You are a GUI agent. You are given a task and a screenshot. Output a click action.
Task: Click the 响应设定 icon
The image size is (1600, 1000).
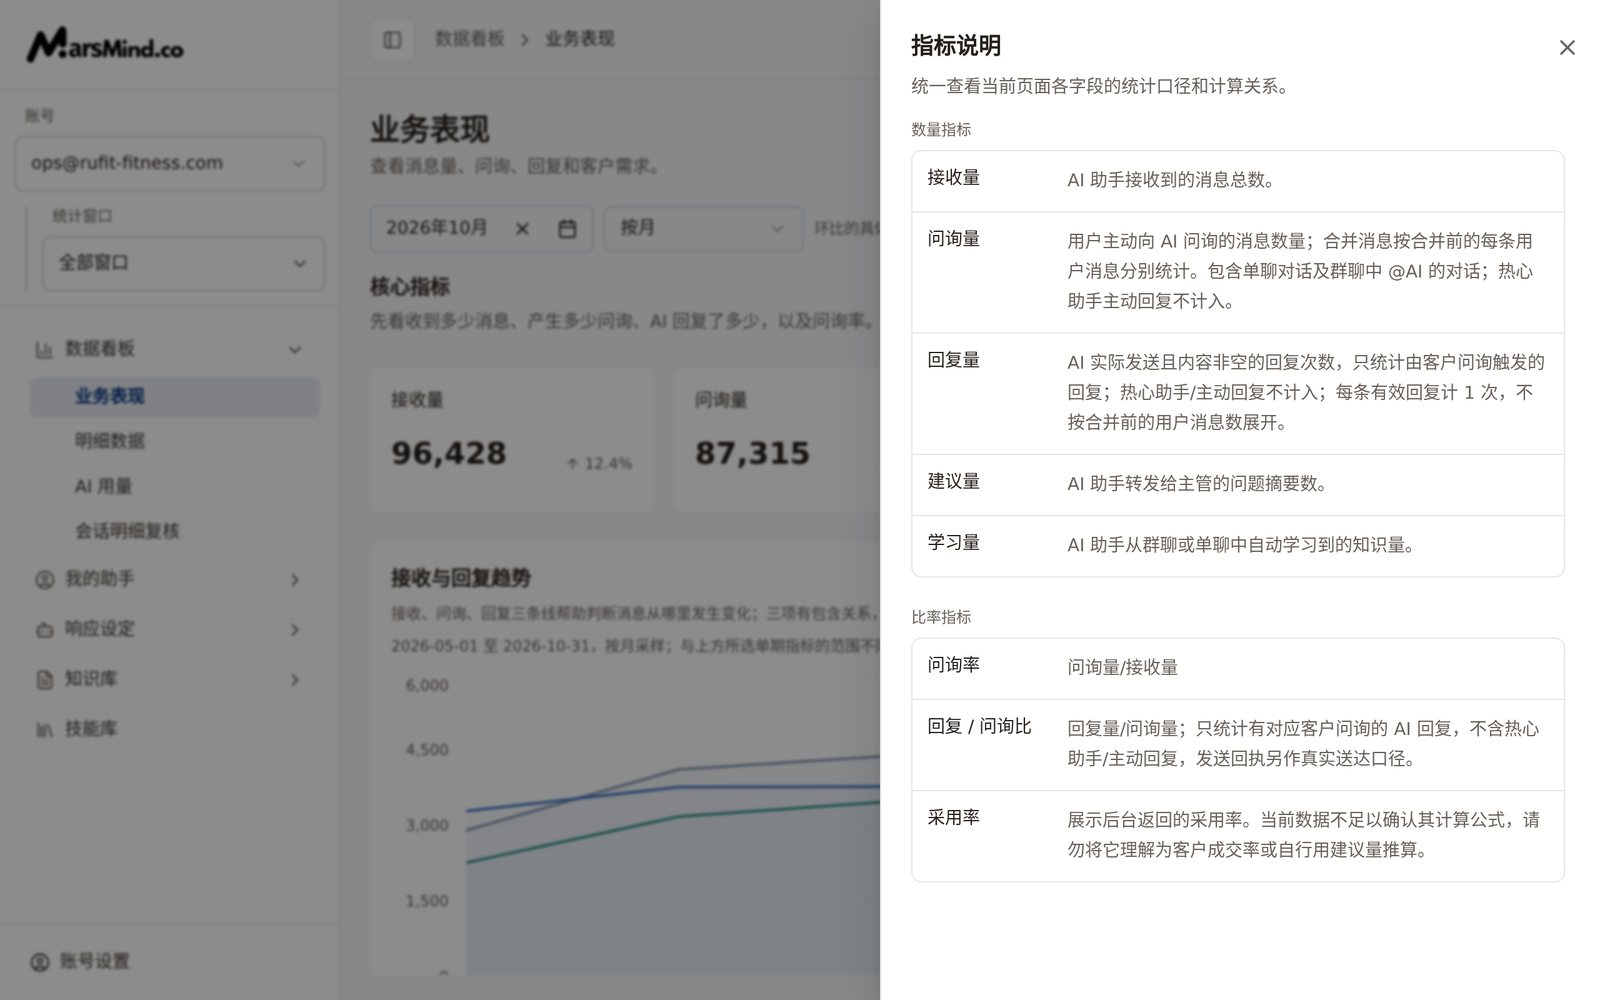(44, 630)
